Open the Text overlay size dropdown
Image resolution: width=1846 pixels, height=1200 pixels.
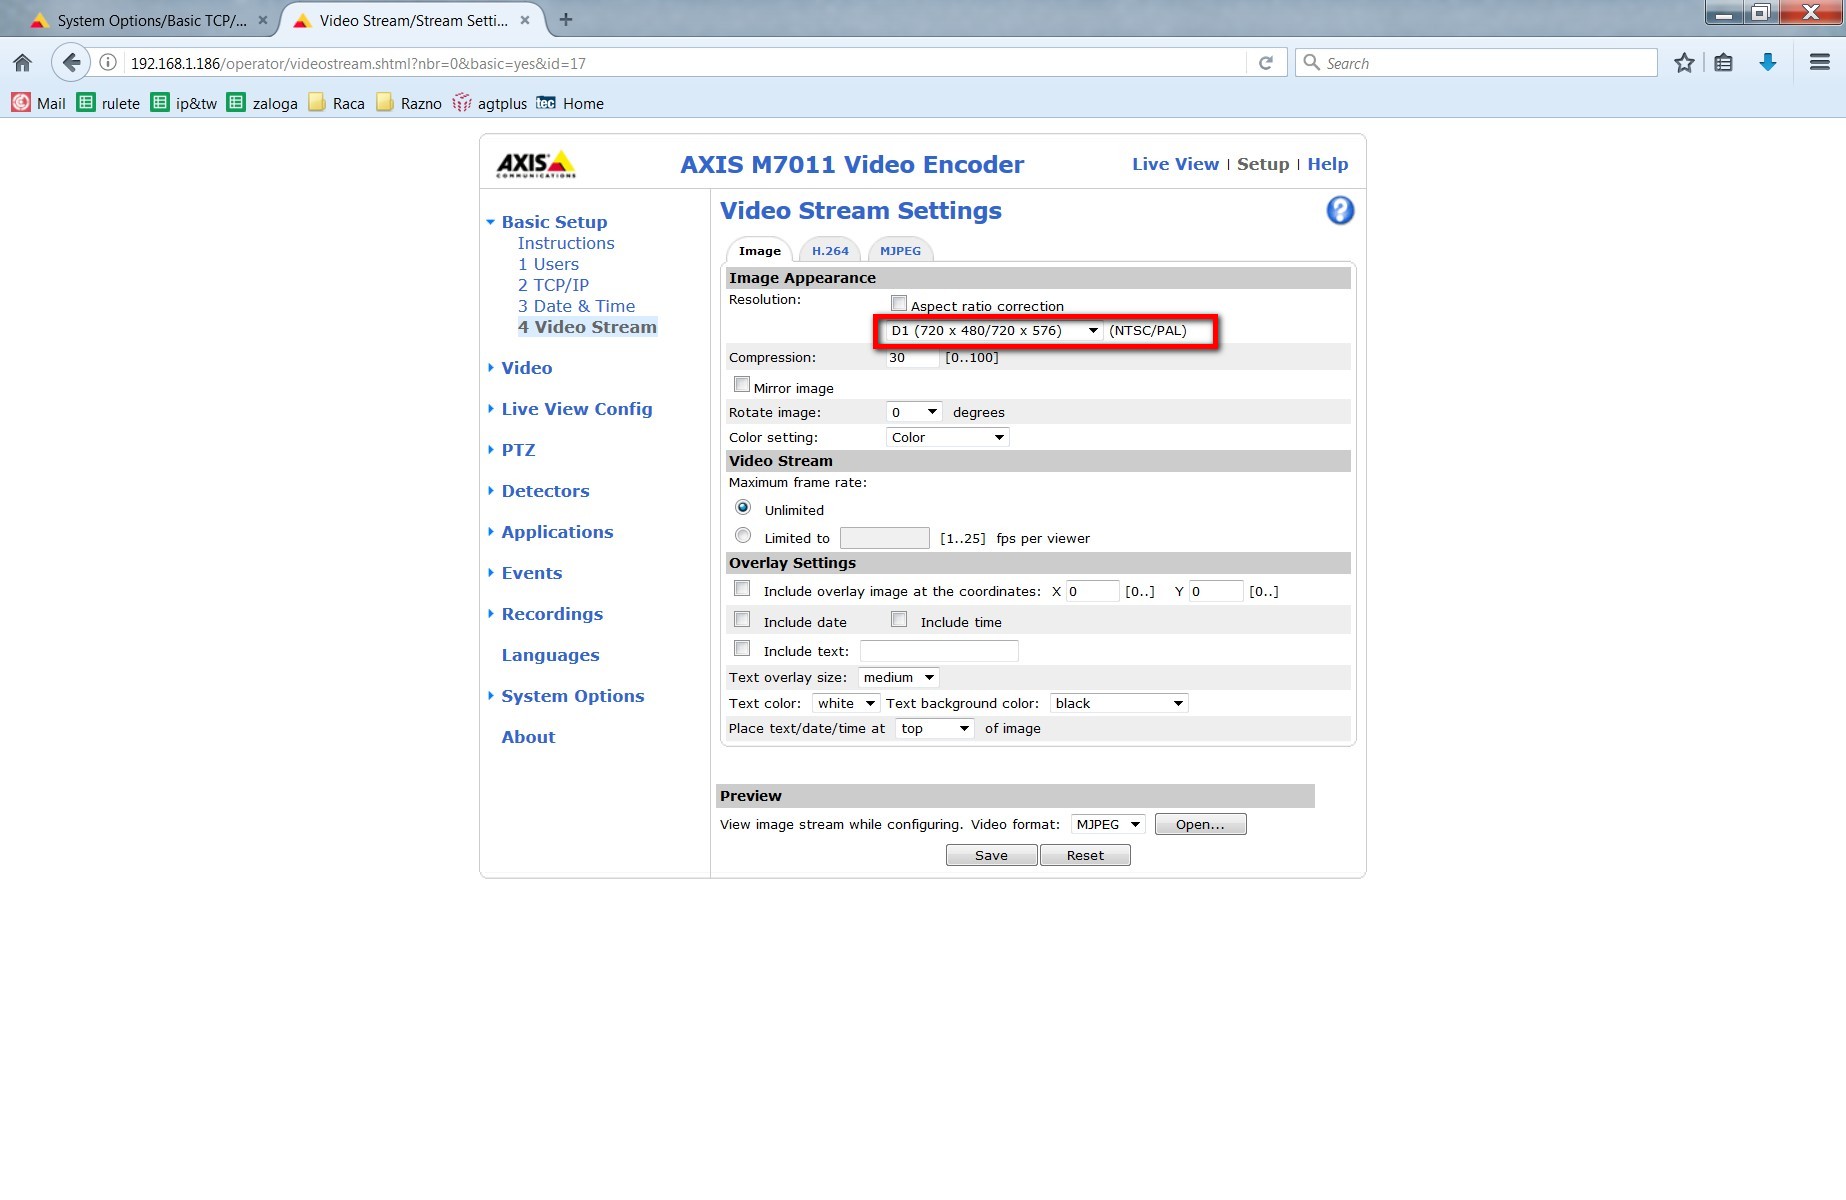point(898,677)
